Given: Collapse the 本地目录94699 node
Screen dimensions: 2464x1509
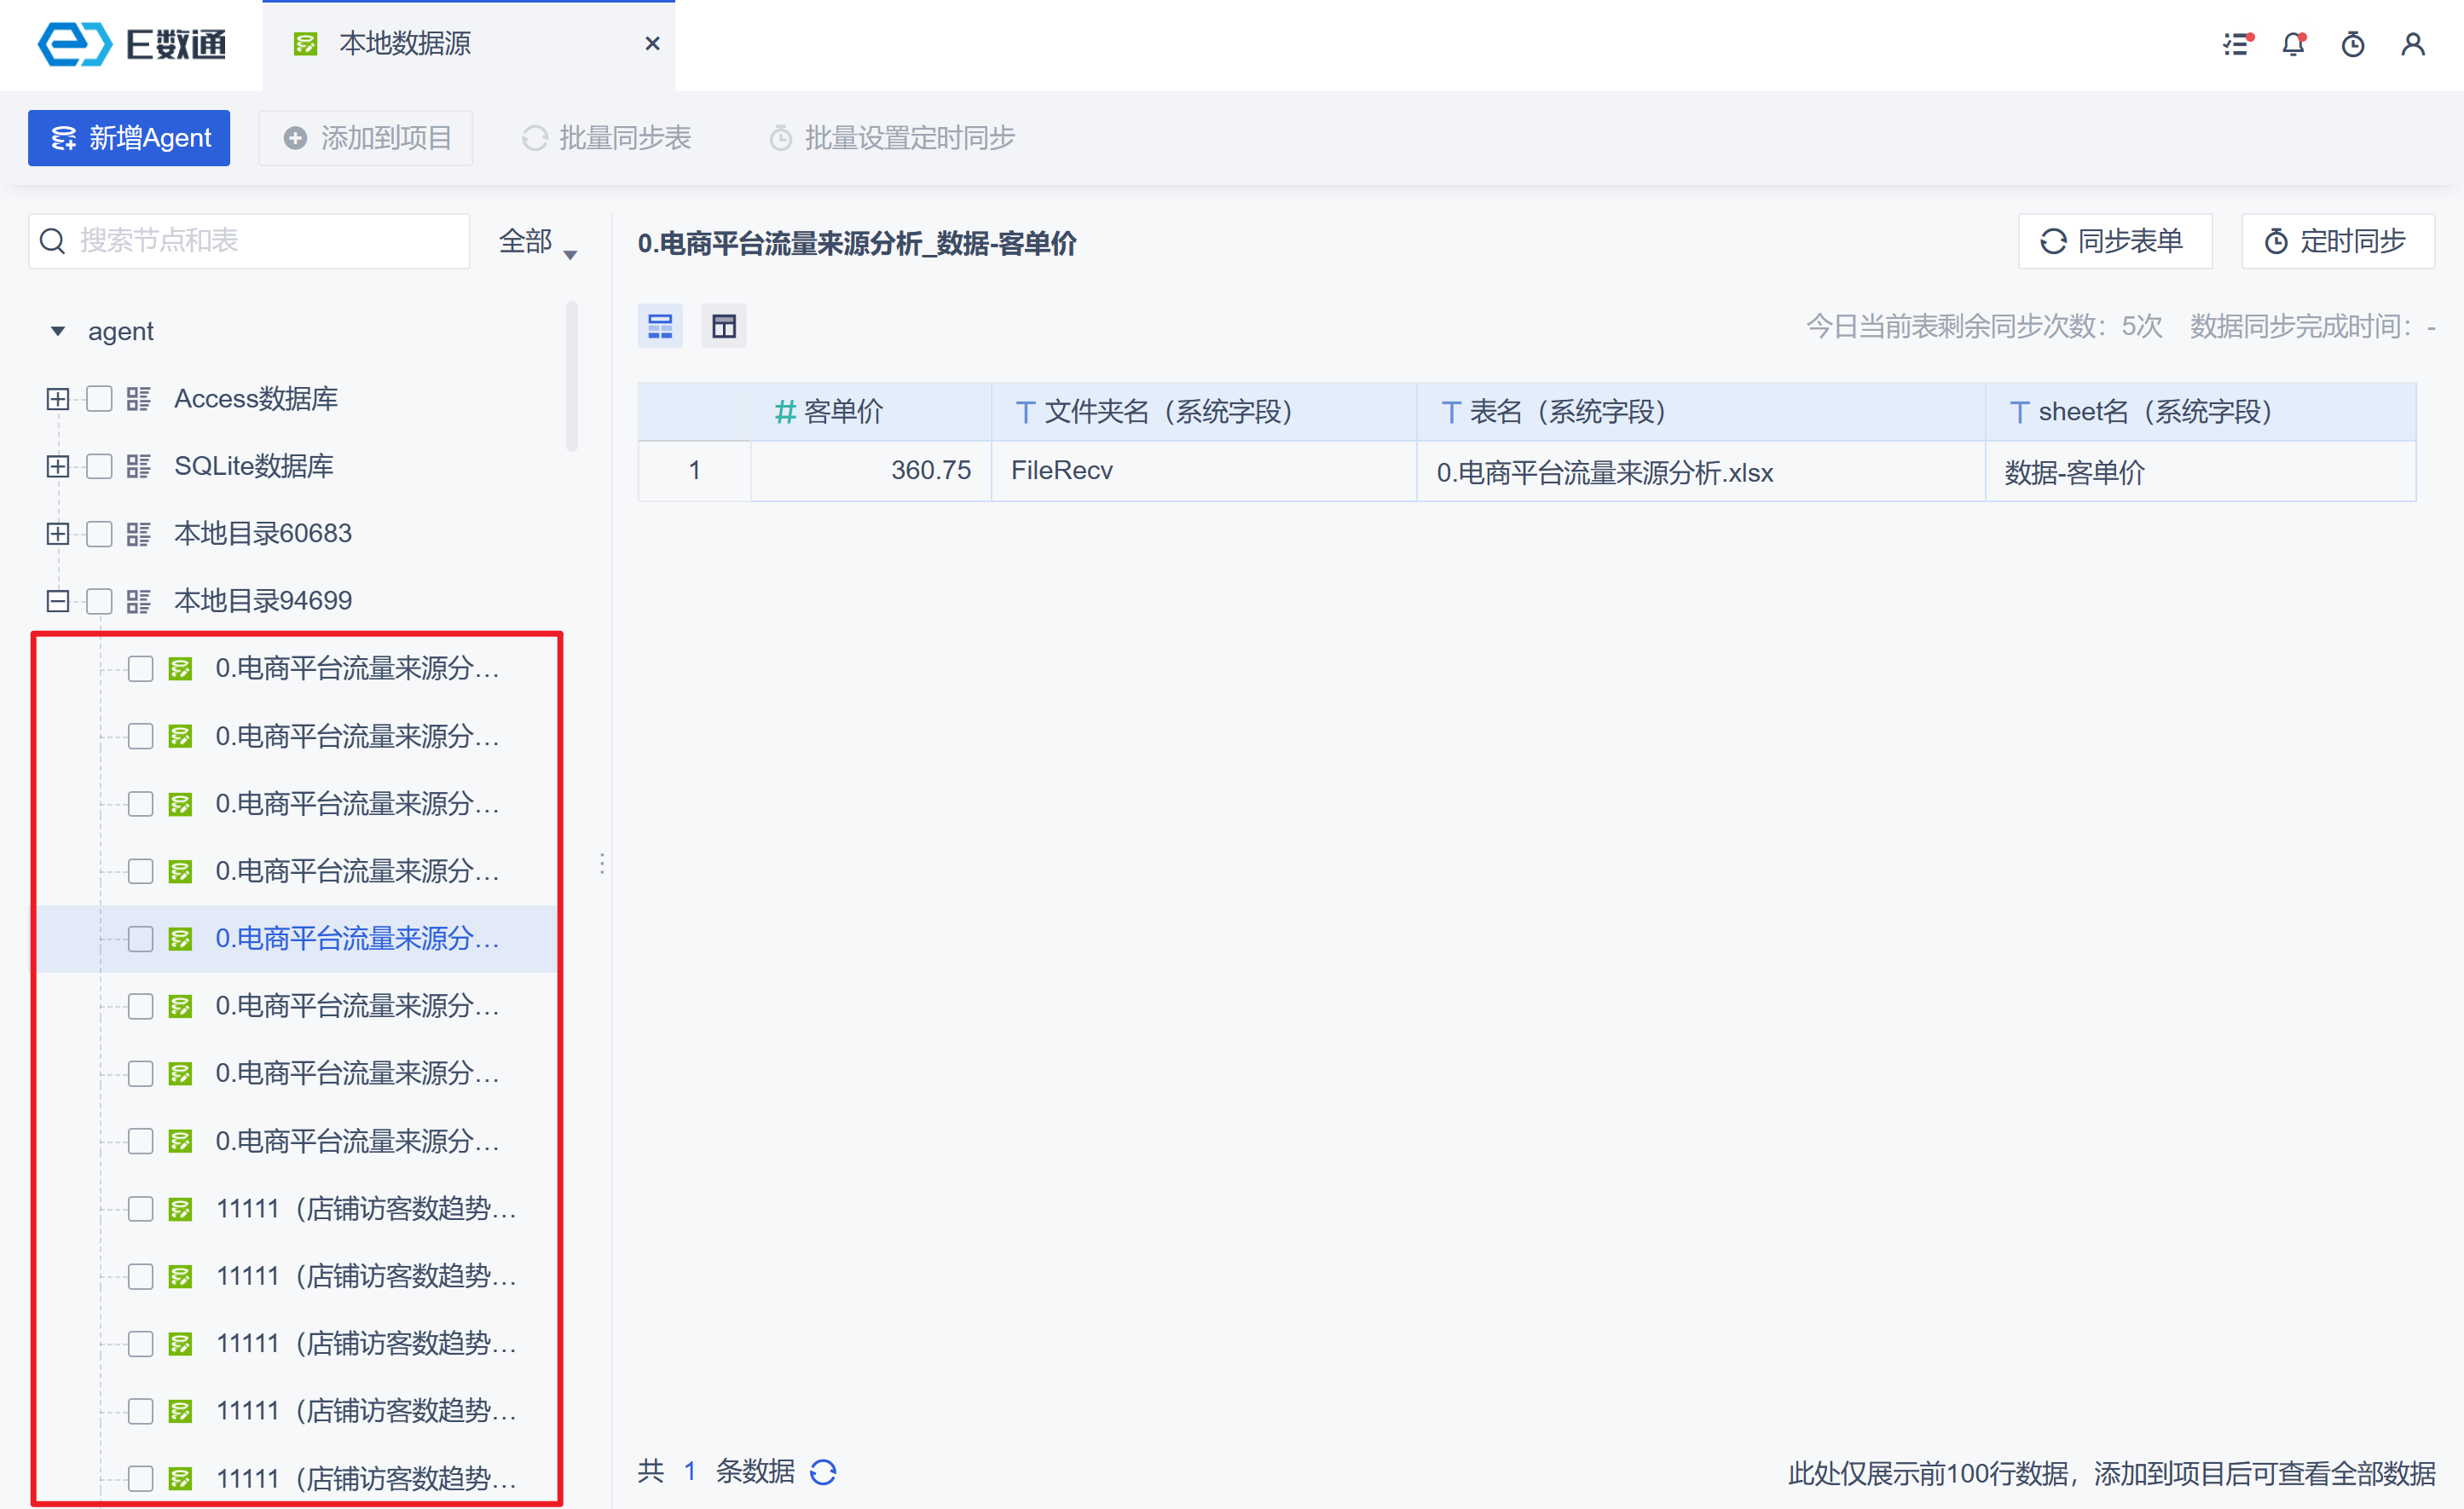Looking at the screenshot, I should coord(58,601).
